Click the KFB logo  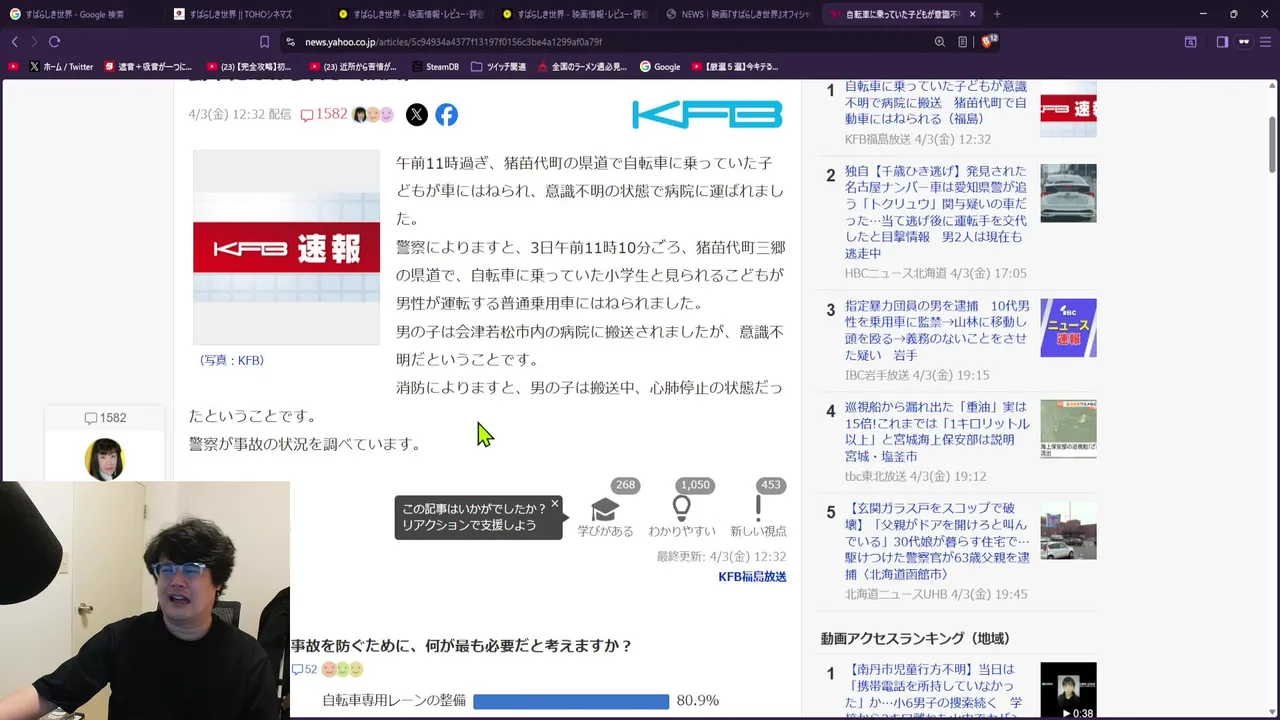[707, 115]
